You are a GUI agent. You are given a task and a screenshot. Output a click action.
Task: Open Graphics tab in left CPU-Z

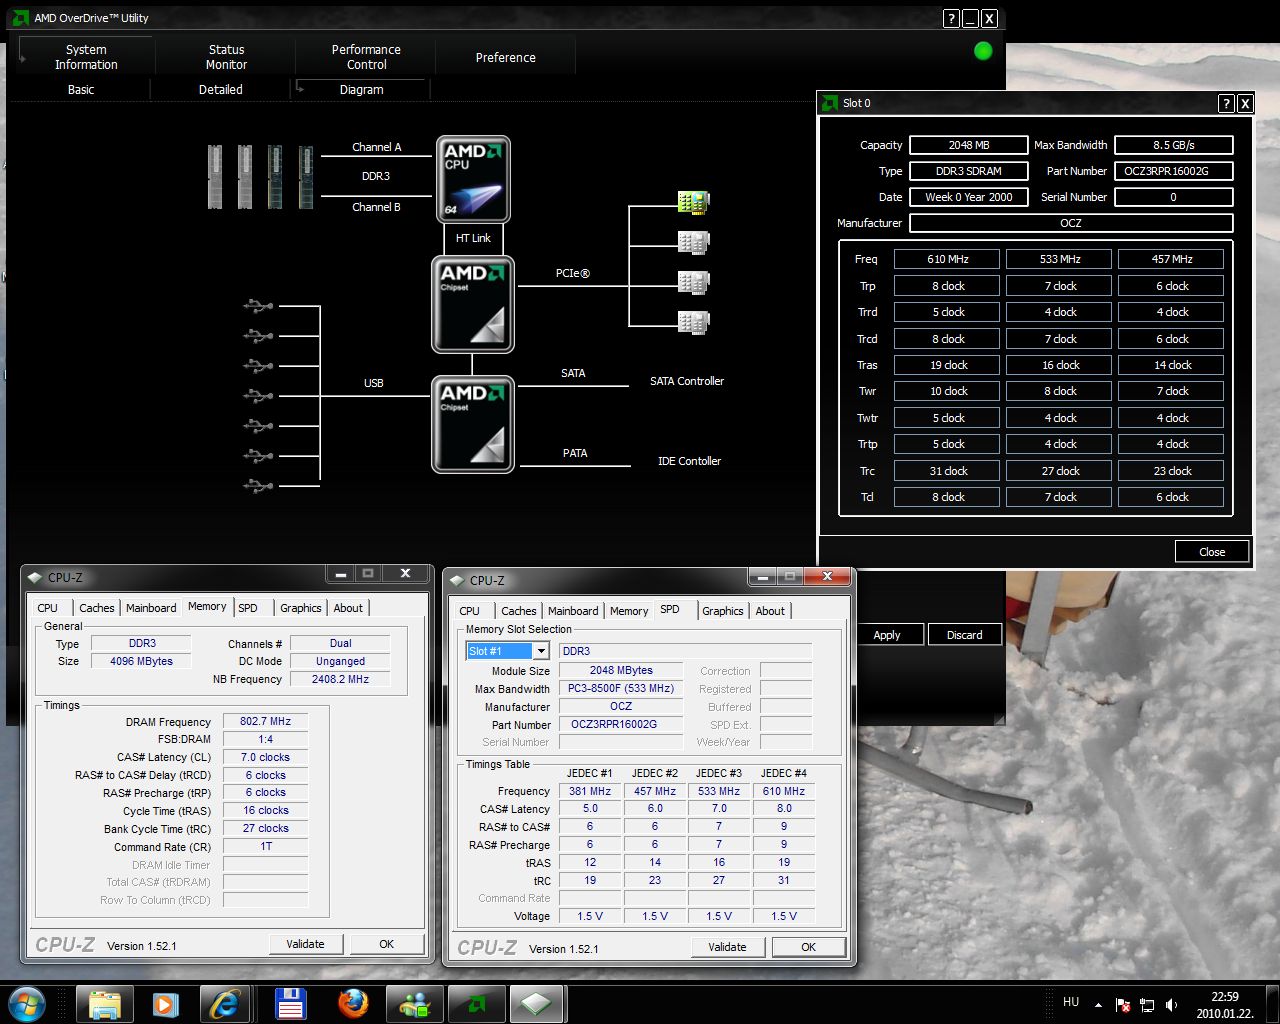pyautogui.click(x=301, y=608)
